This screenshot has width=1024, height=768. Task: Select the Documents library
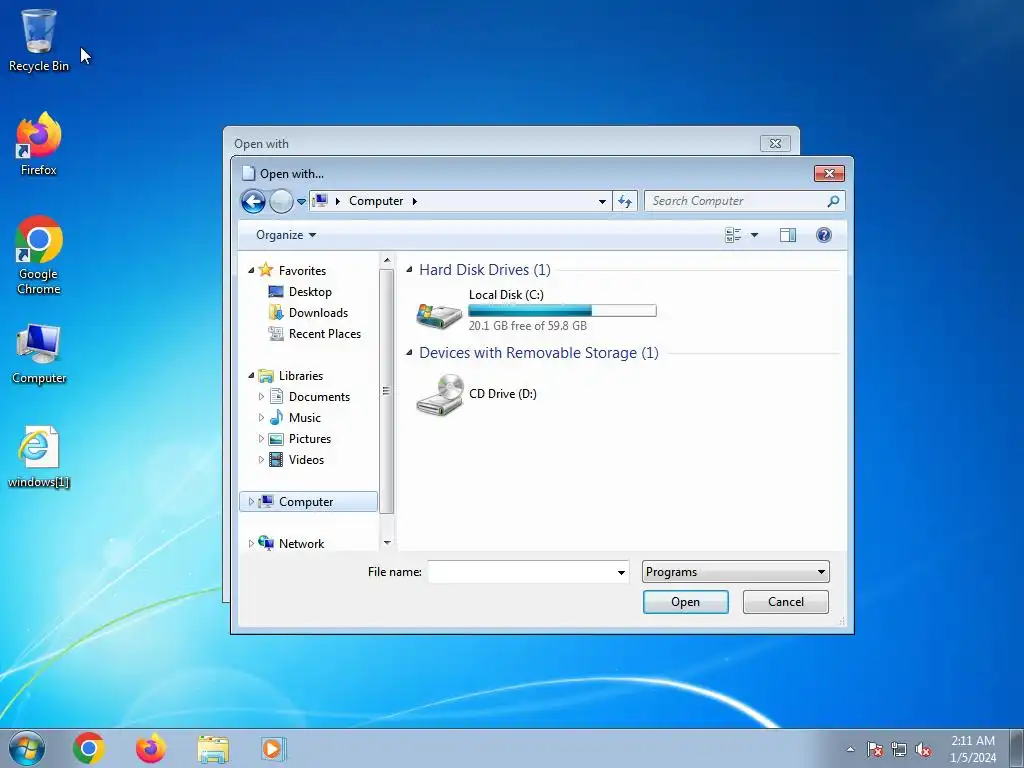319,396
